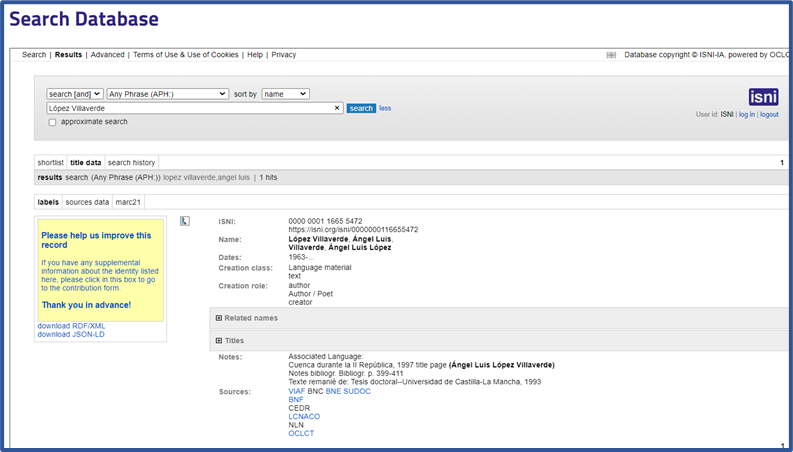Open the Any Phrase (APH:) dropdown
This screenshot has width=793, height=452.
pos(168,94)
